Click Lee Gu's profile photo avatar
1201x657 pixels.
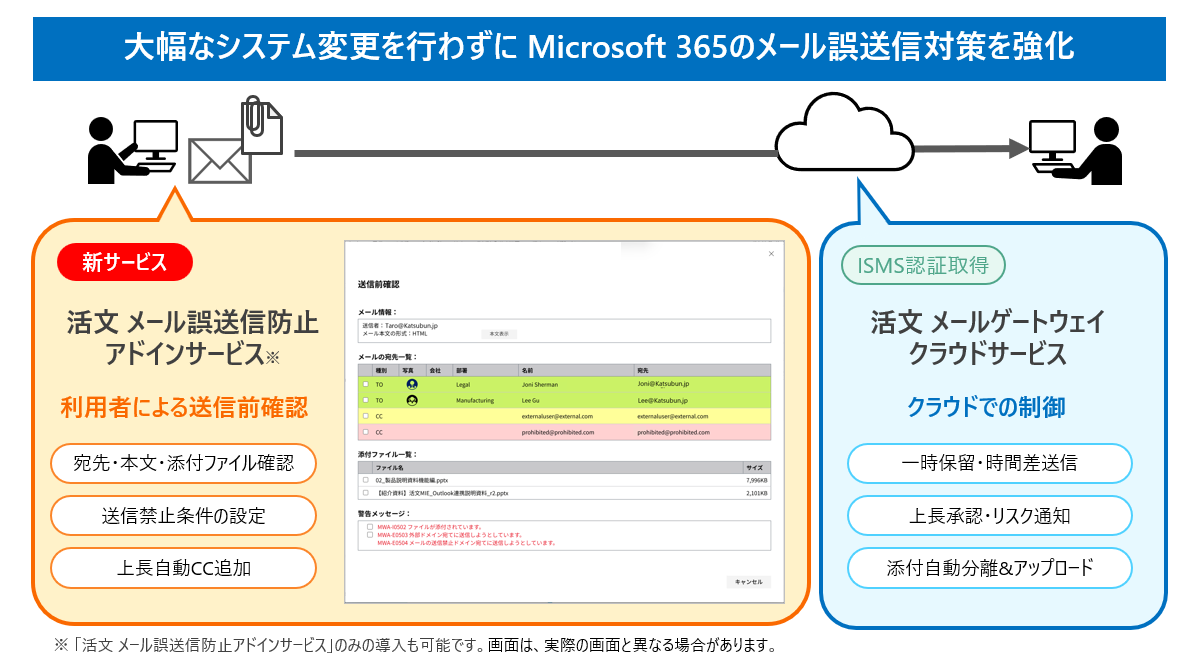coord(412,400)
